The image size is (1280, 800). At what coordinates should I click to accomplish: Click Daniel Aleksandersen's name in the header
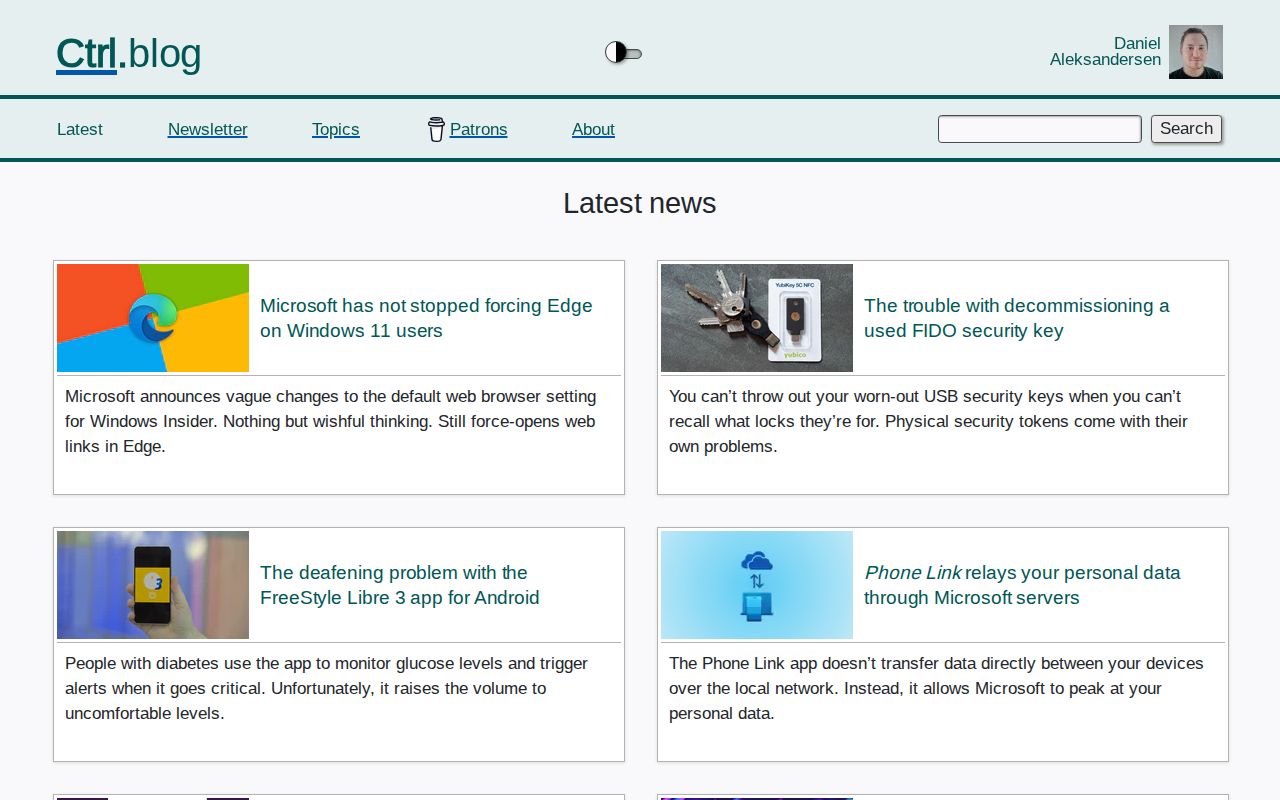(x=1105, y=51)
